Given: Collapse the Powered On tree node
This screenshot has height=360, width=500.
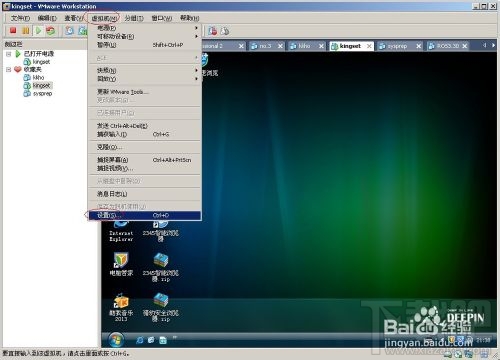Looking at the screenshot, I should click(9, 54).
